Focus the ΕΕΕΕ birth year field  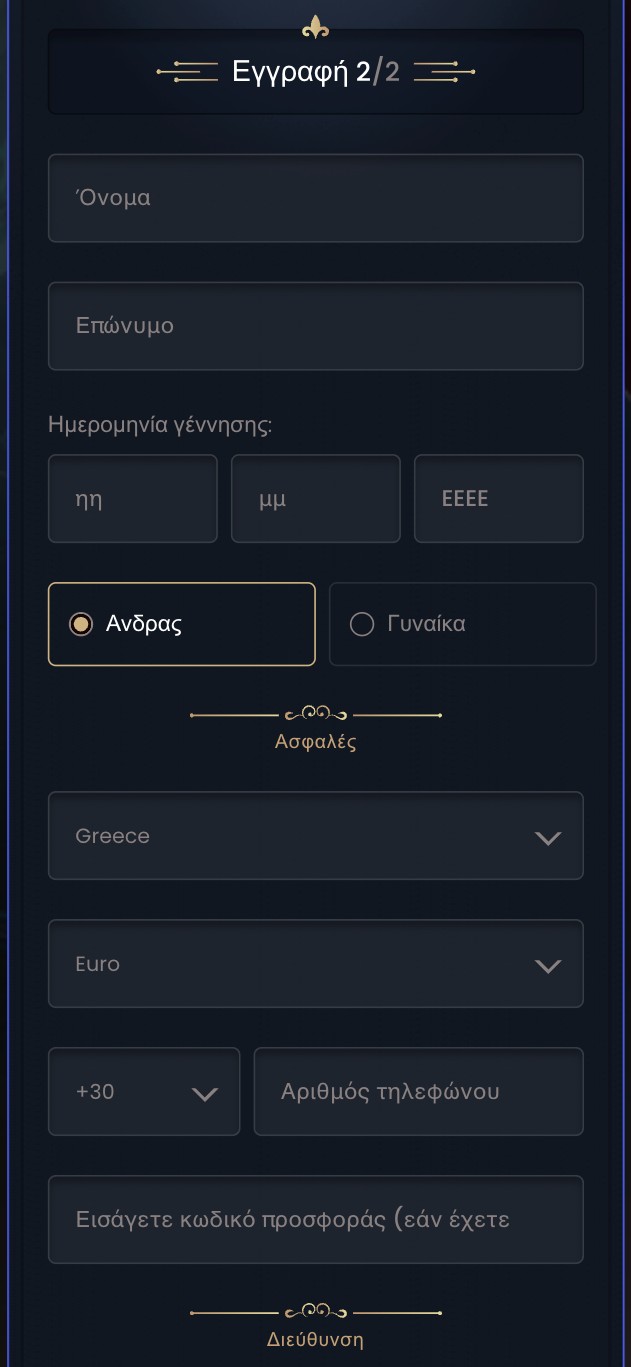(498, 499)
